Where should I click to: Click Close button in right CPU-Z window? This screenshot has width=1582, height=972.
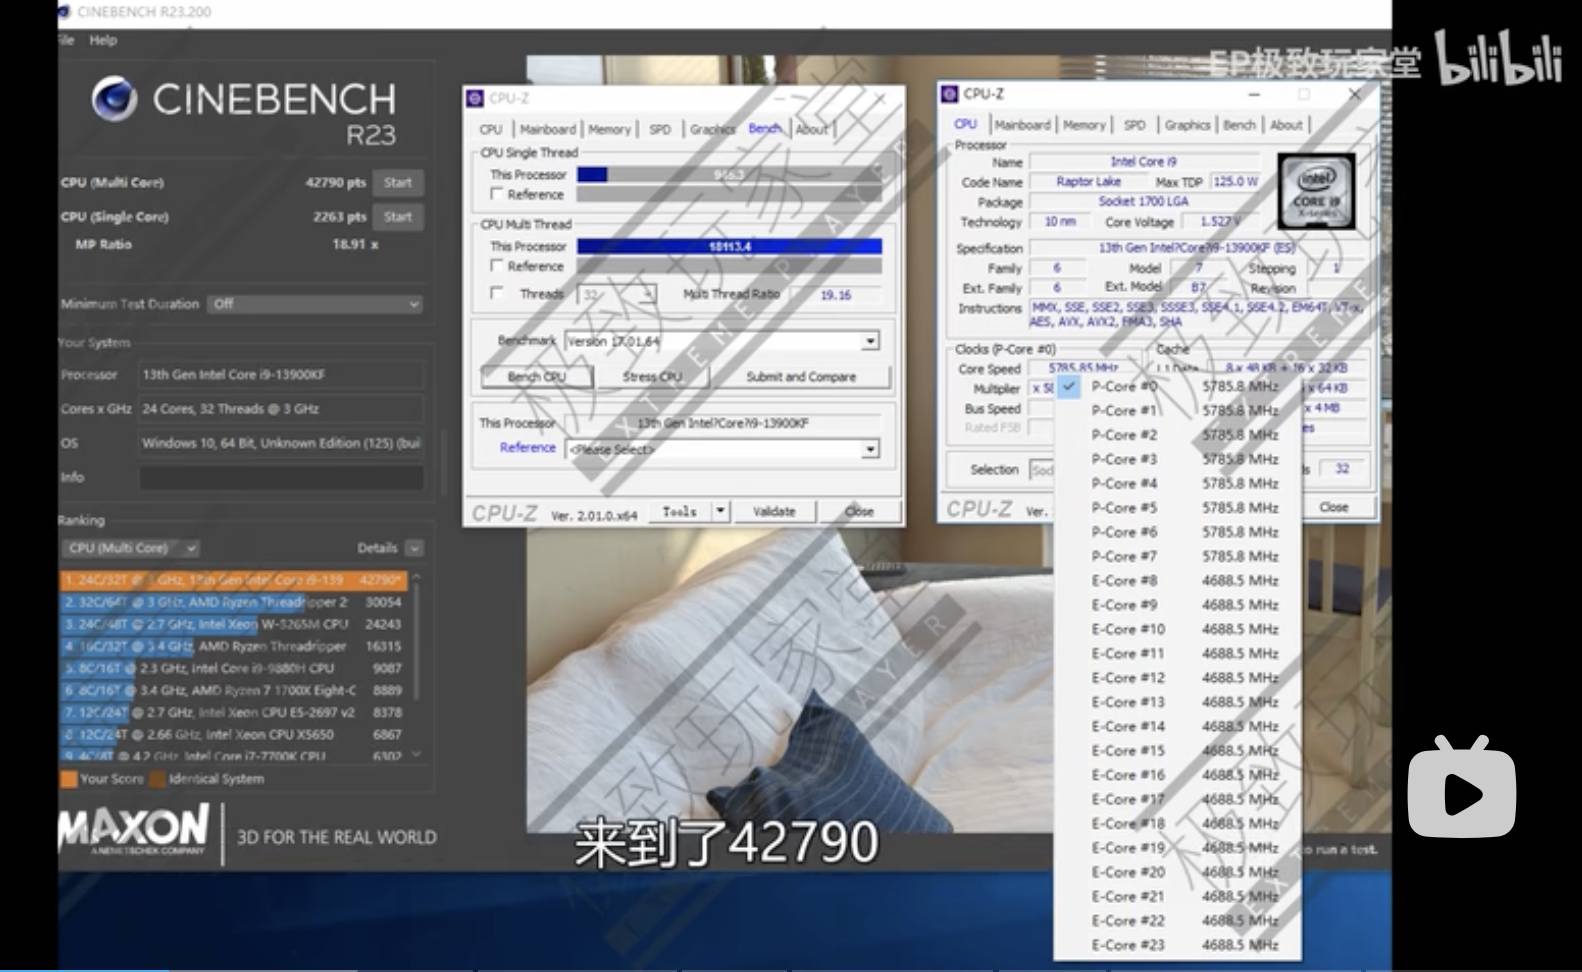(1334, 507)
